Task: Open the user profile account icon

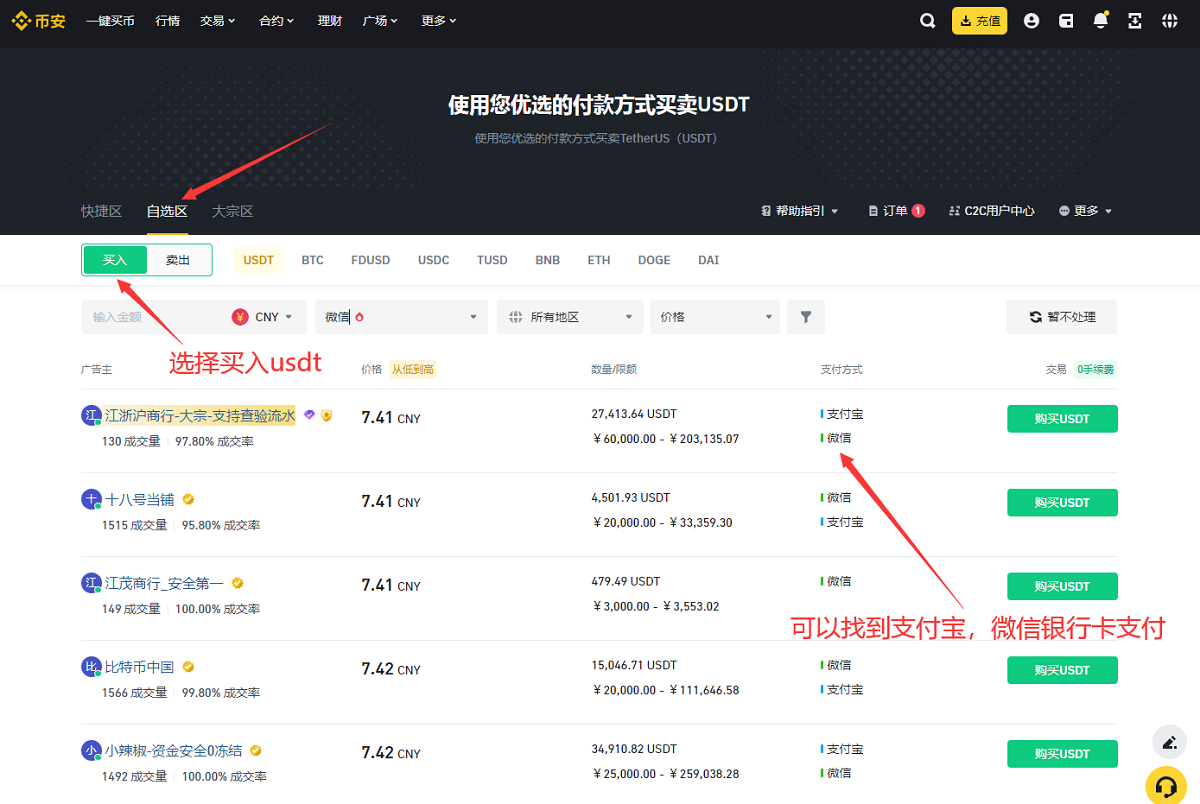Action: tap(1032, 21)
